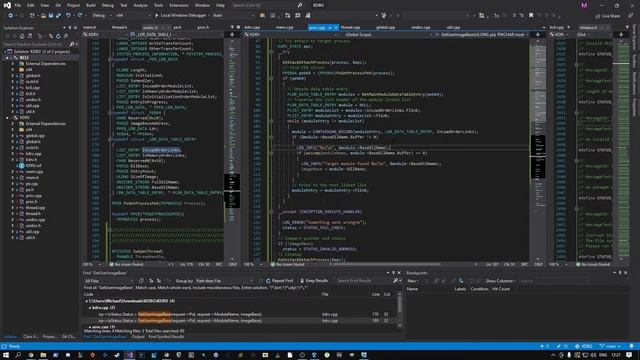Screen dimensions: 640x360
Task: Split the center proc.cpp editor window
Action: pyautogui.click(x=538, y=35)
